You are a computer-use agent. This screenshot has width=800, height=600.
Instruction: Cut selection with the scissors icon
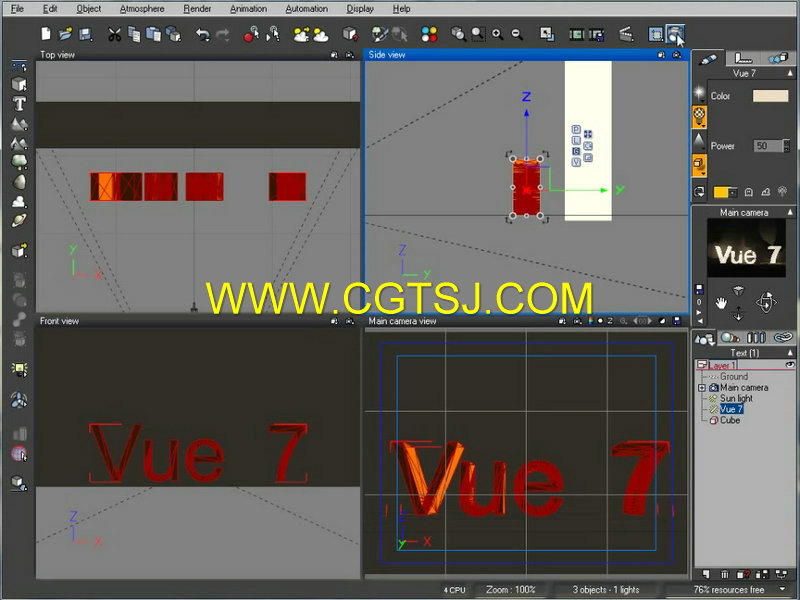tap(114, 34)
